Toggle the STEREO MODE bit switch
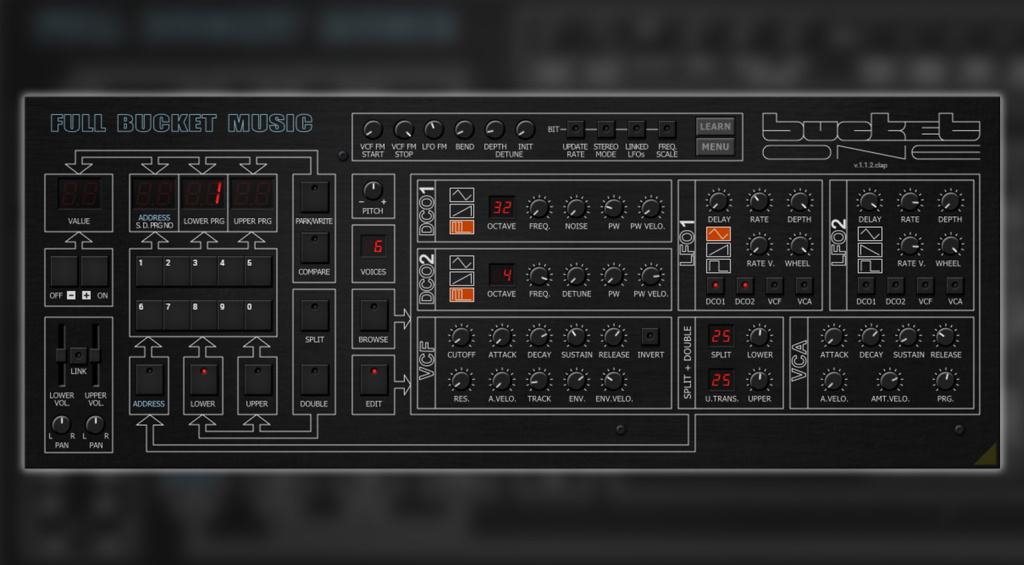 [x=606, y=129]
